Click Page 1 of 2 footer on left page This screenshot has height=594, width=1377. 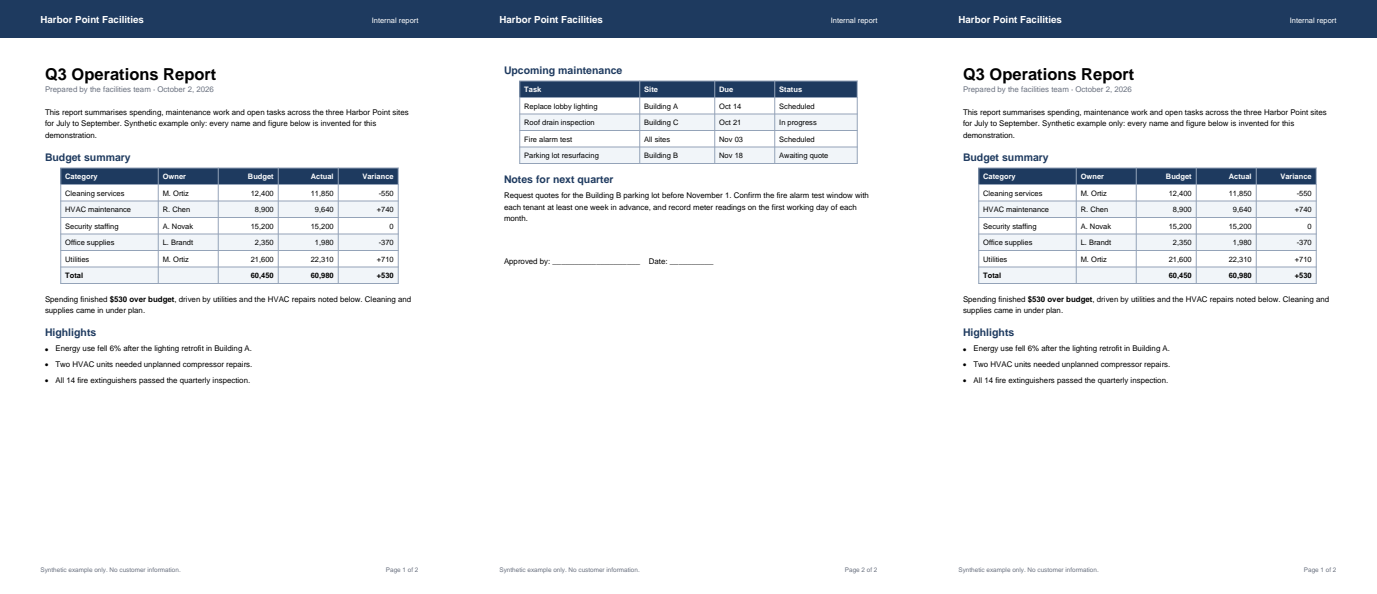(x=402, y=569)
